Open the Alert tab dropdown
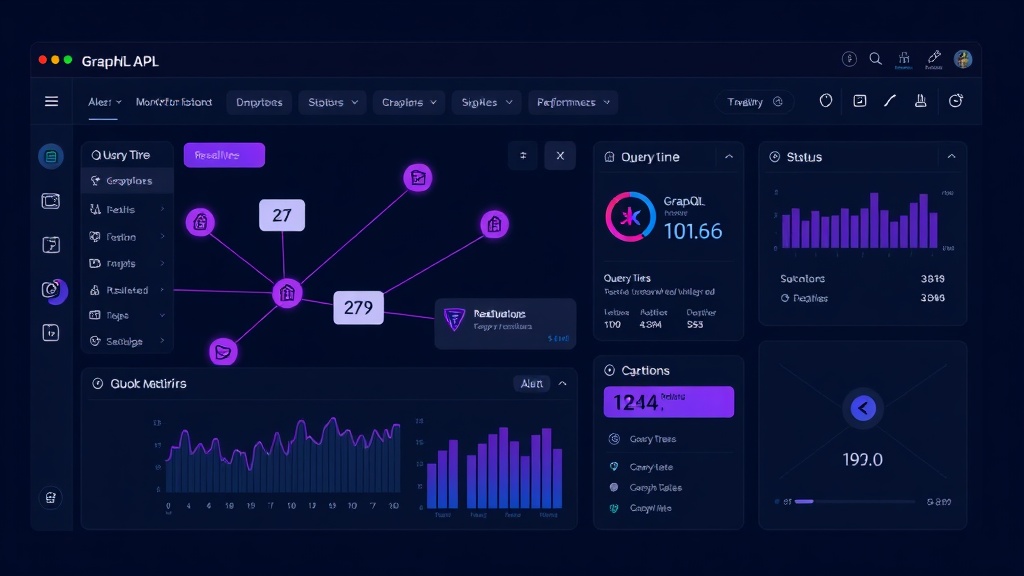1024x576 pixels. 104,102
